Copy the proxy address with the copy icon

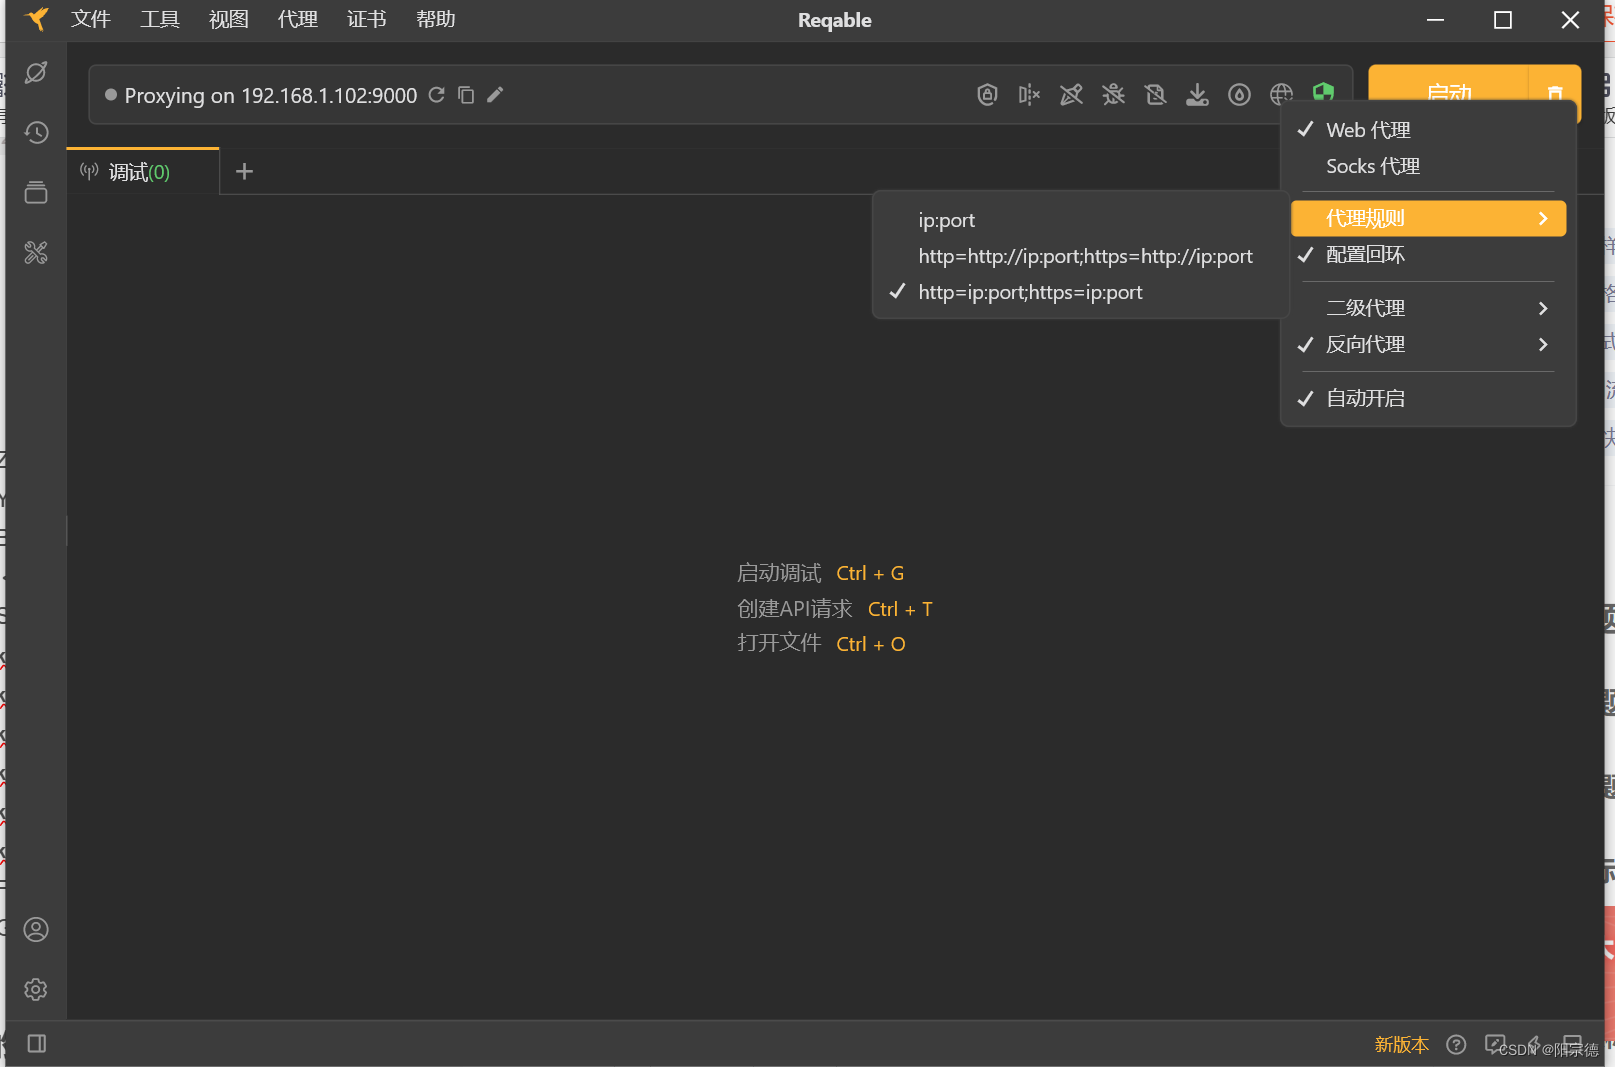(x=466, y=95)
